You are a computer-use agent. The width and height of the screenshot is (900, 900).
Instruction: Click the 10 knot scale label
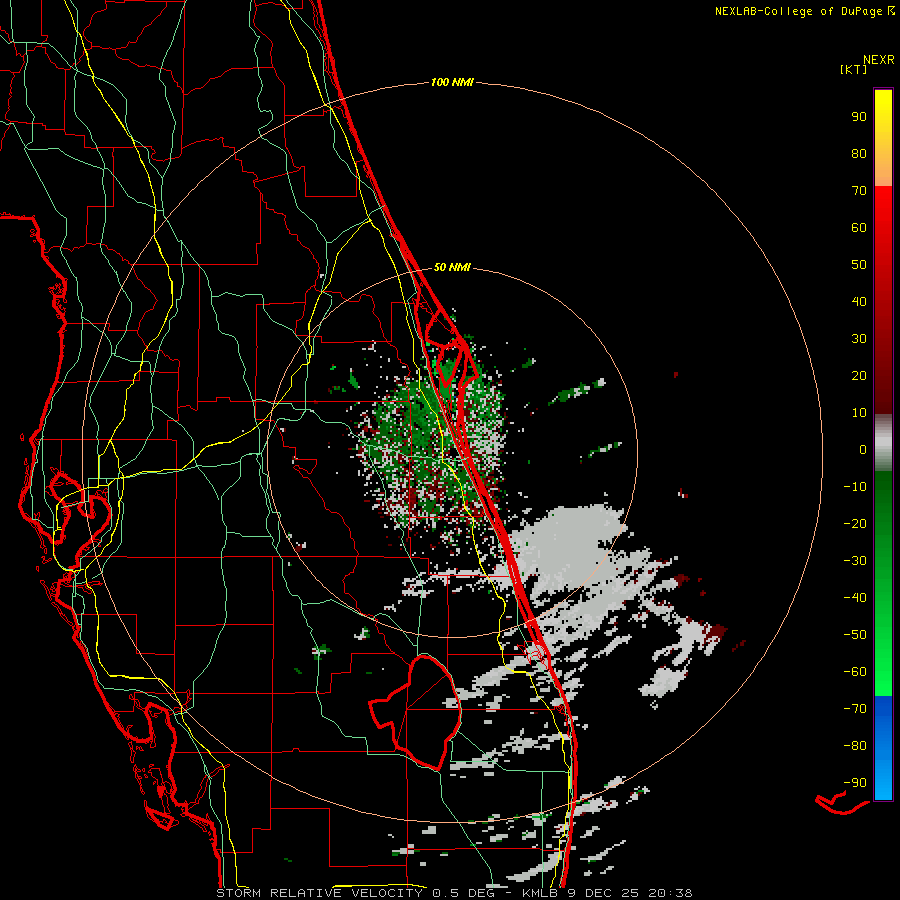click(x=859, y=413)
